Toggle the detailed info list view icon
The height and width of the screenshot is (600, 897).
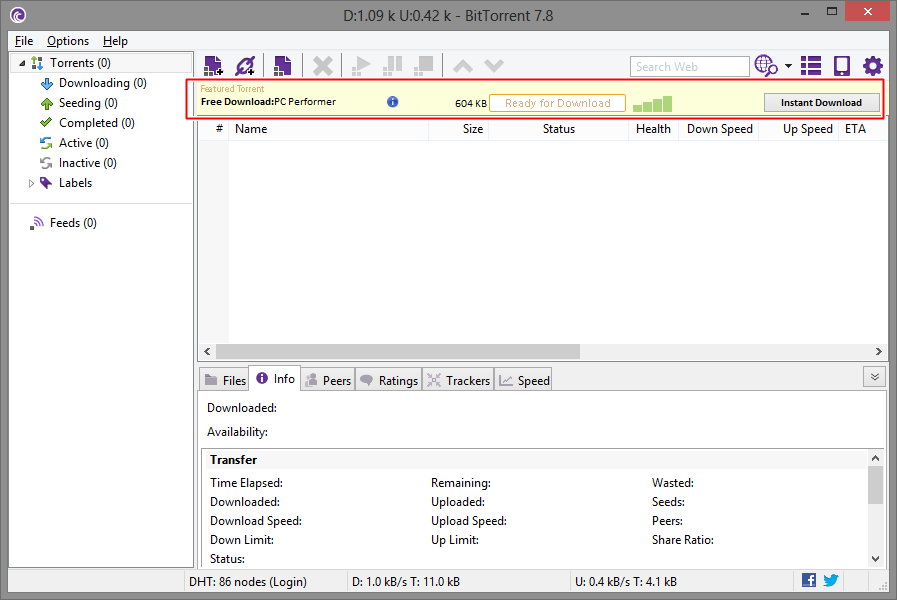click(811, 66)
